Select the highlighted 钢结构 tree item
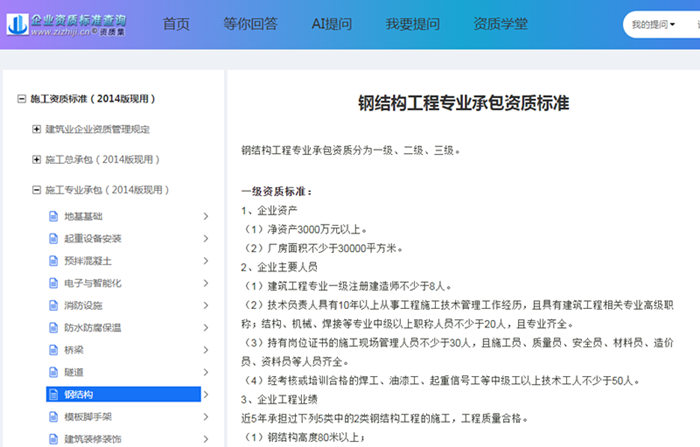700x447 pixels. coord(123,394)
